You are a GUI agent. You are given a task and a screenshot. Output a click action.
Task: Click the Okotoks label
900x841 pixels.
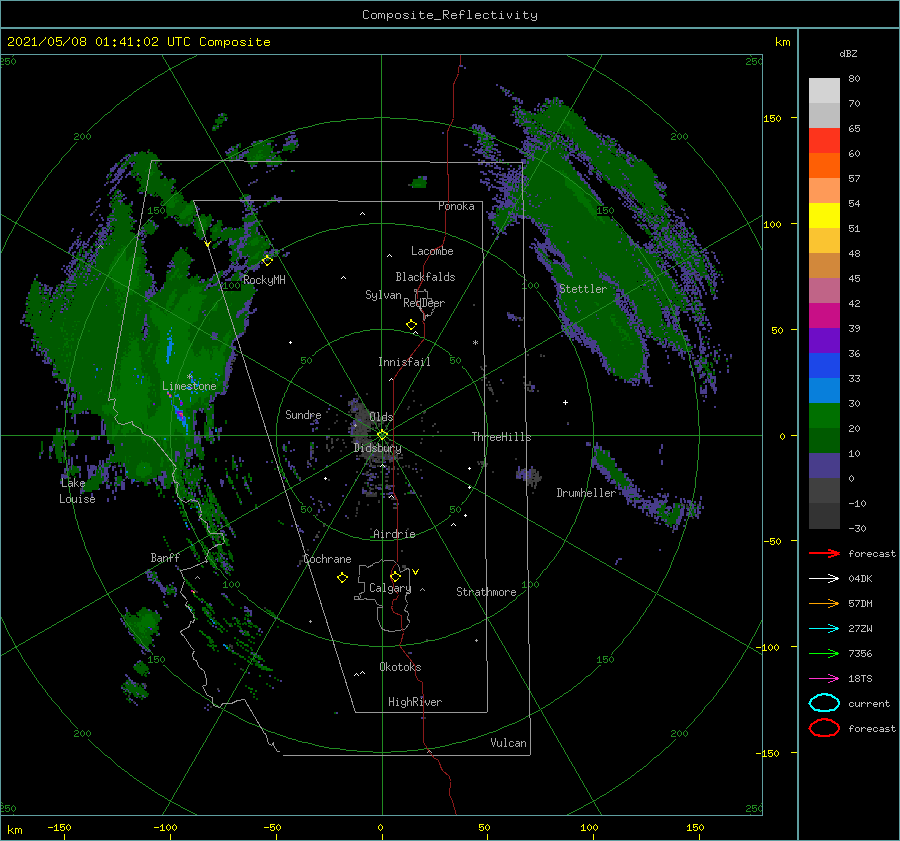pos(400,667)
